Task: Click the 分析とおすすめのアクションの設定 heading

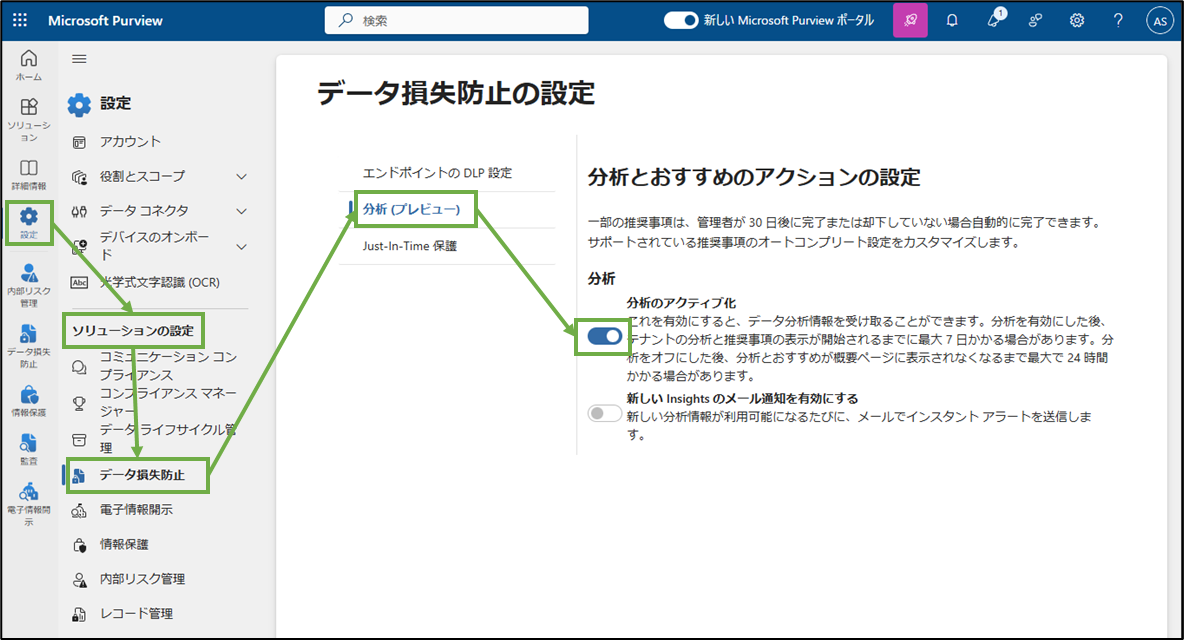Action: click(754, 177)
